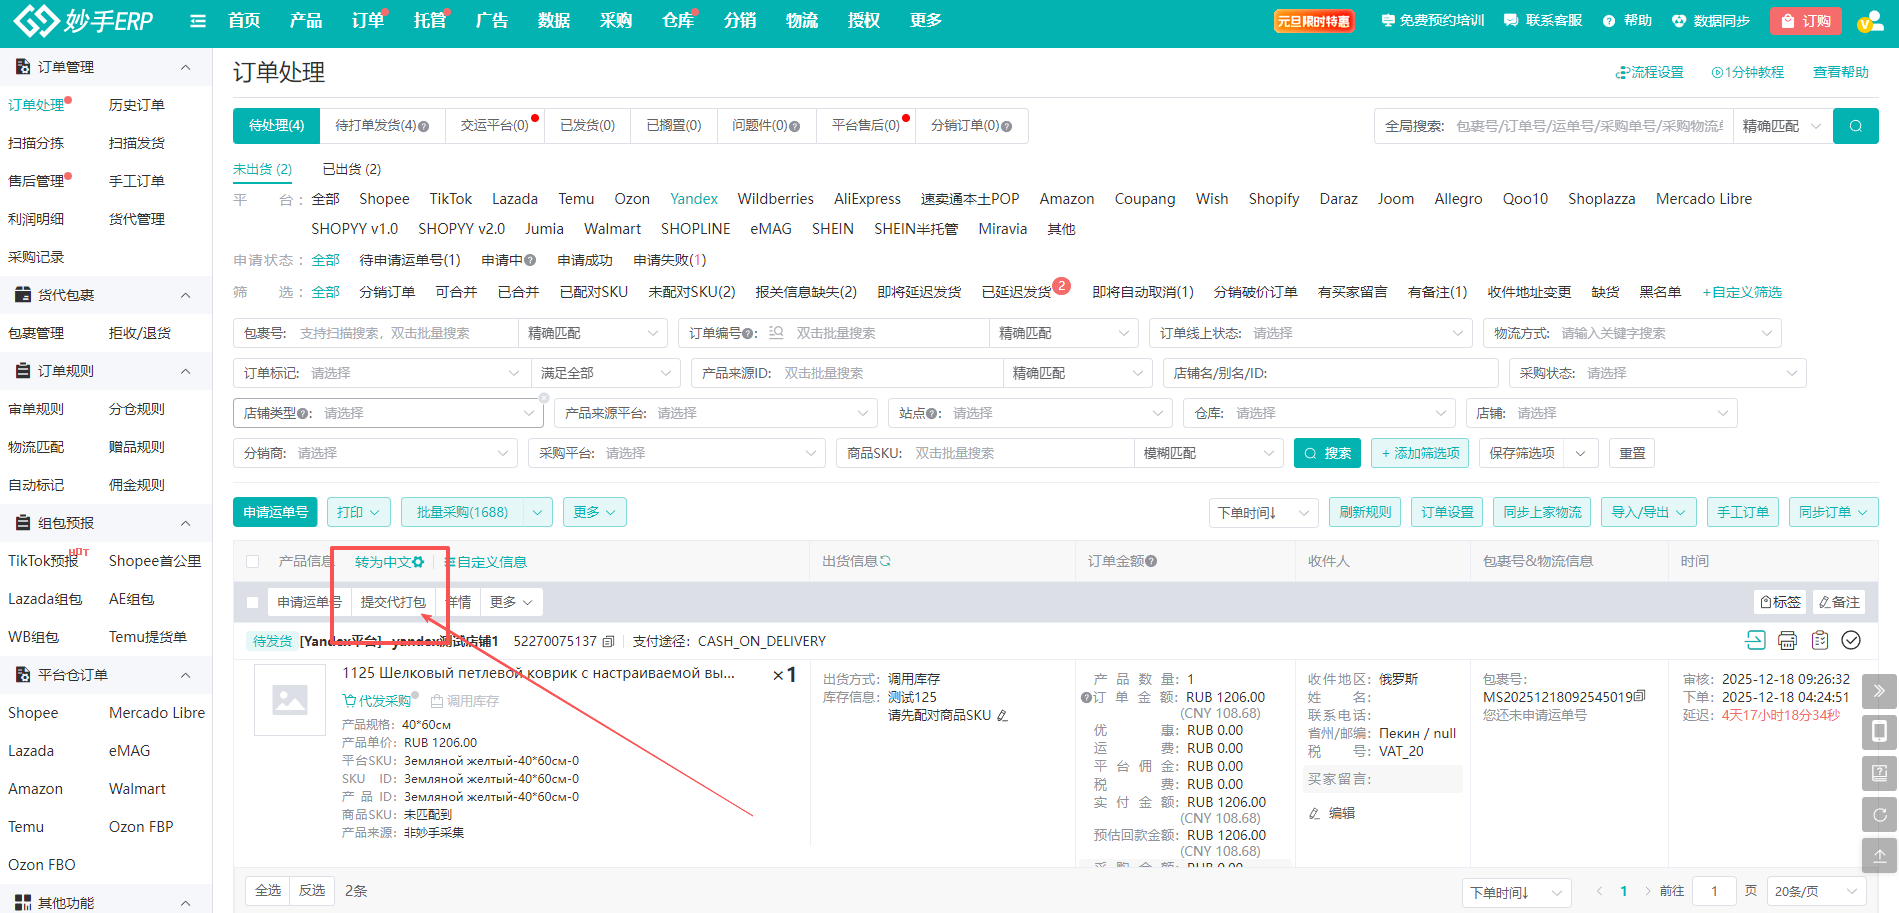
Task: Open the hamburger menu beside the ERP logo
Action: [198, 21]
